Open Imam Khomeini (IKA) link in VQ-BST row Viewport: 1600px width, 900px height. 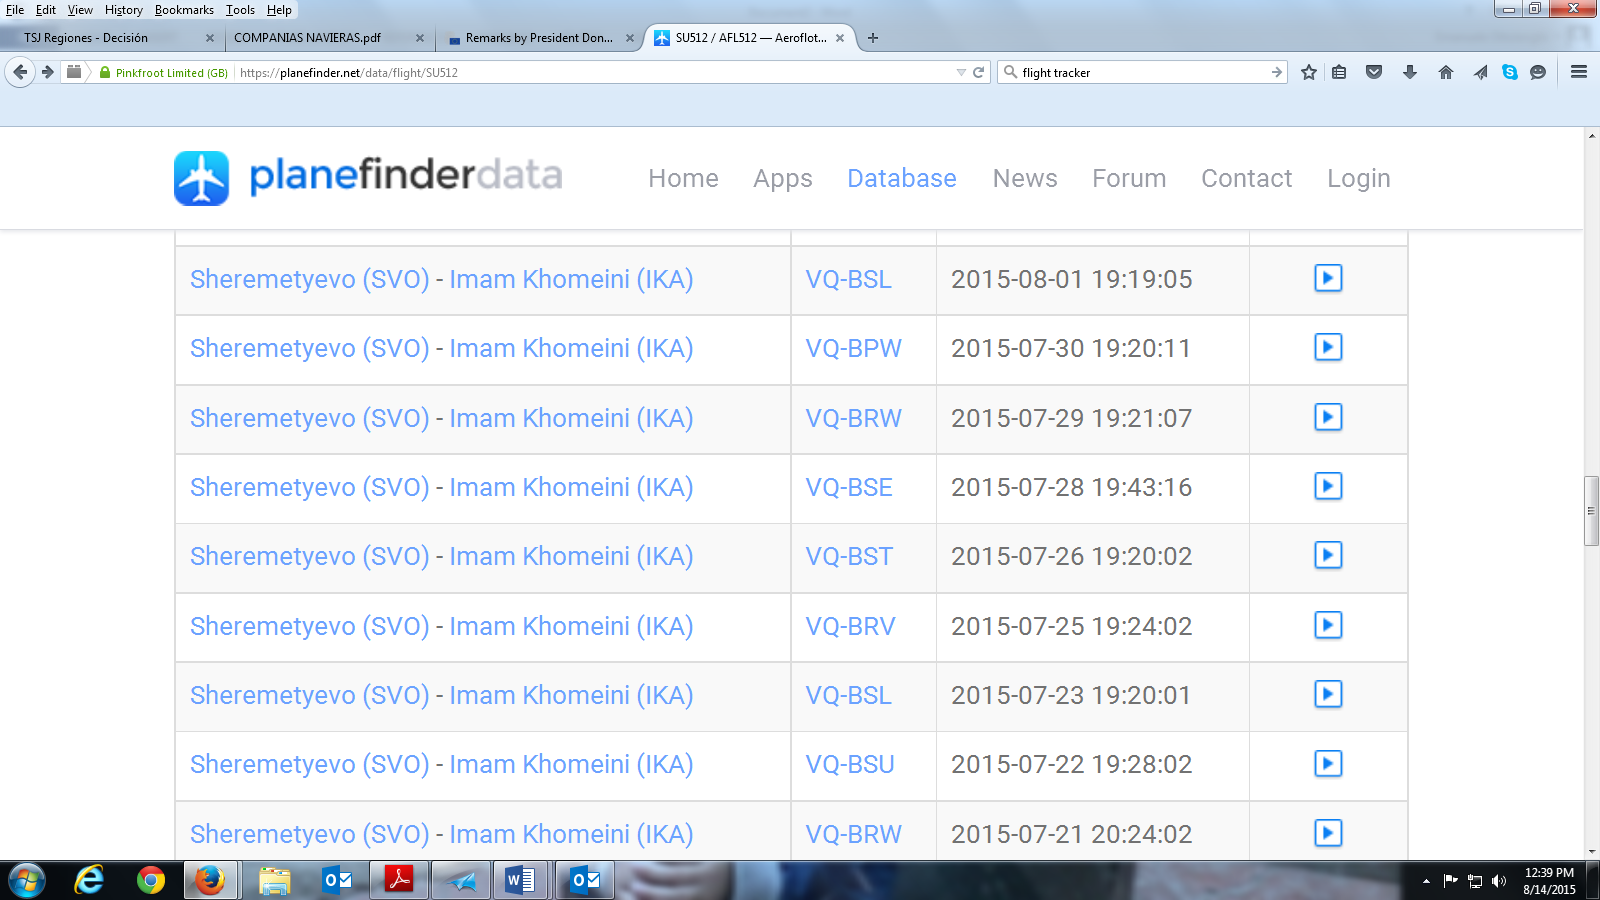(x=571, y=556)
